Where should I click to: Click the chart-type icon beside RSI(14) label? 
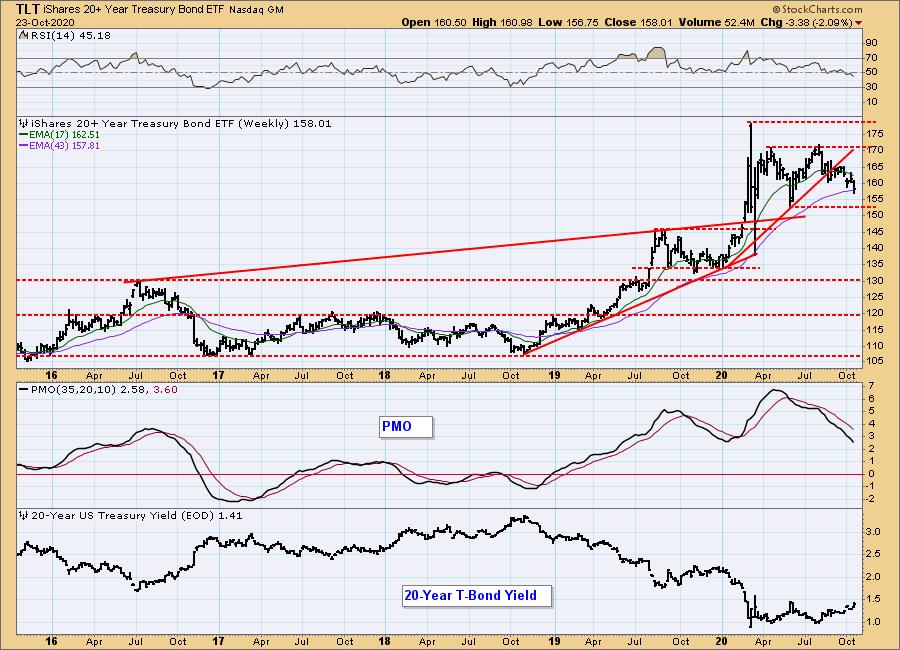tap(23, 36)
